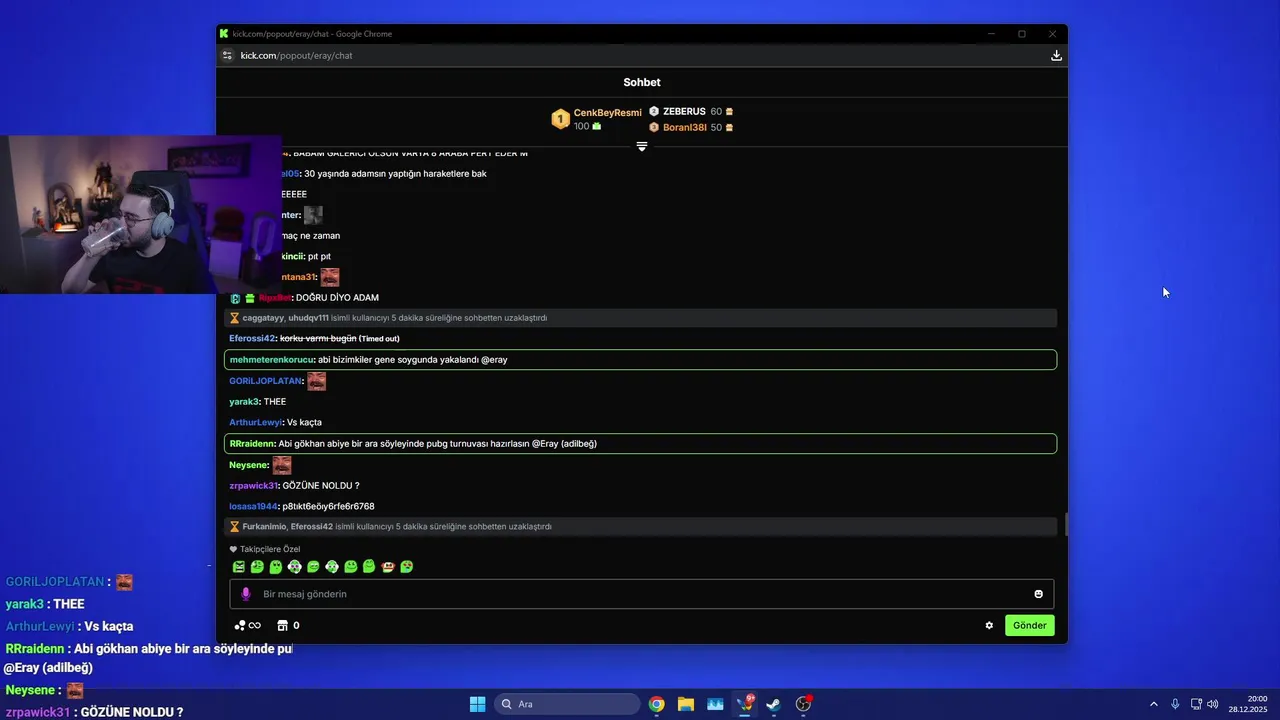Click the chat scrollbar thumb

tap(1065, 524)
